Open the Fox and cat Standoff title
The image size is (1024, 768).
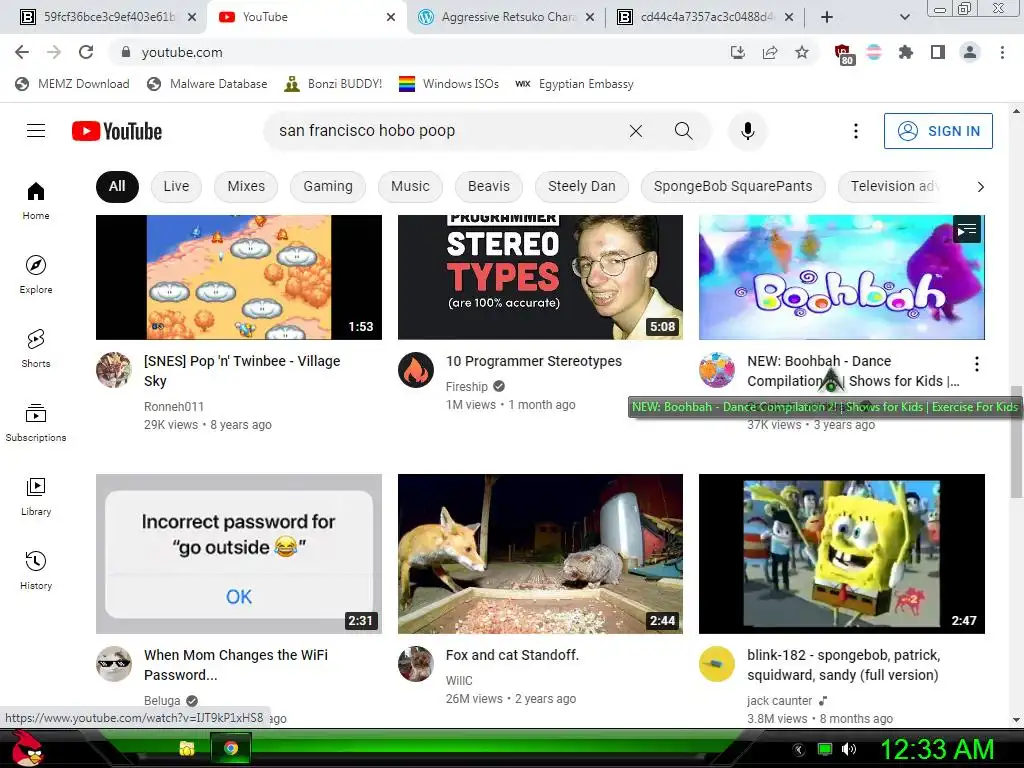512,655
